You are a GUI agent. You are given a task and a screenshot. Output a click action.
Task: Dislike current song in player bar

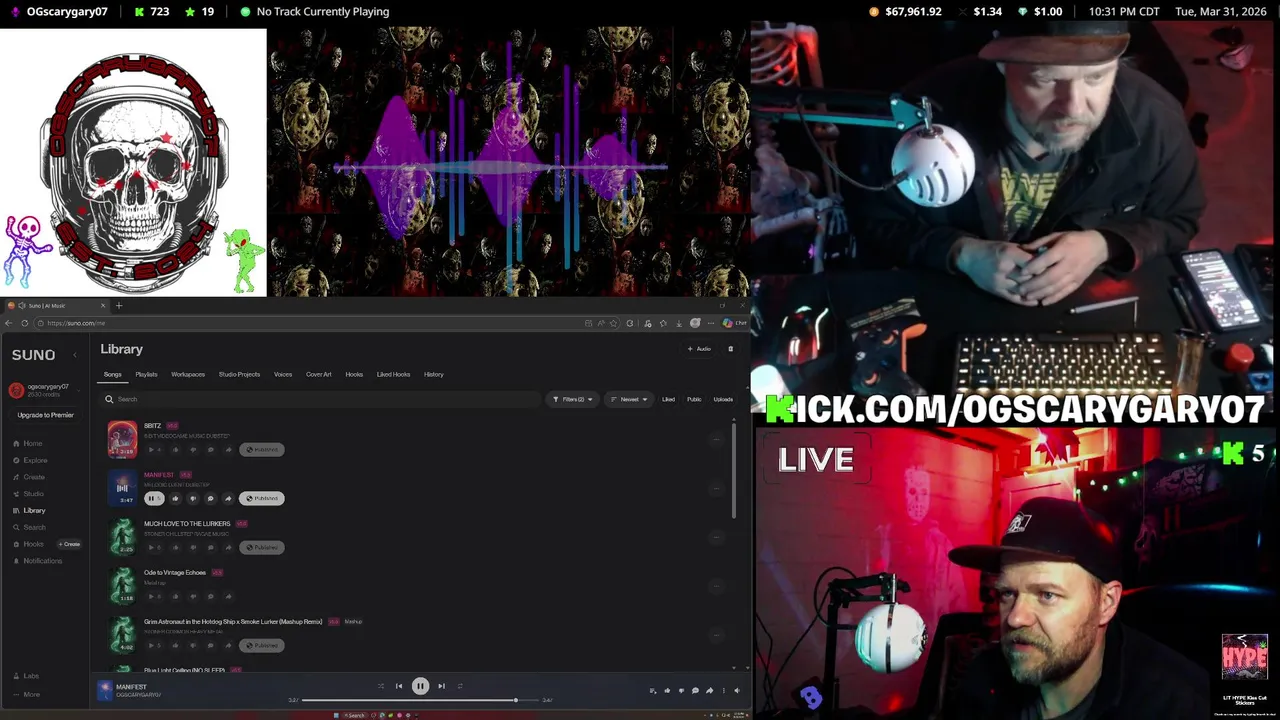(681, 690)
